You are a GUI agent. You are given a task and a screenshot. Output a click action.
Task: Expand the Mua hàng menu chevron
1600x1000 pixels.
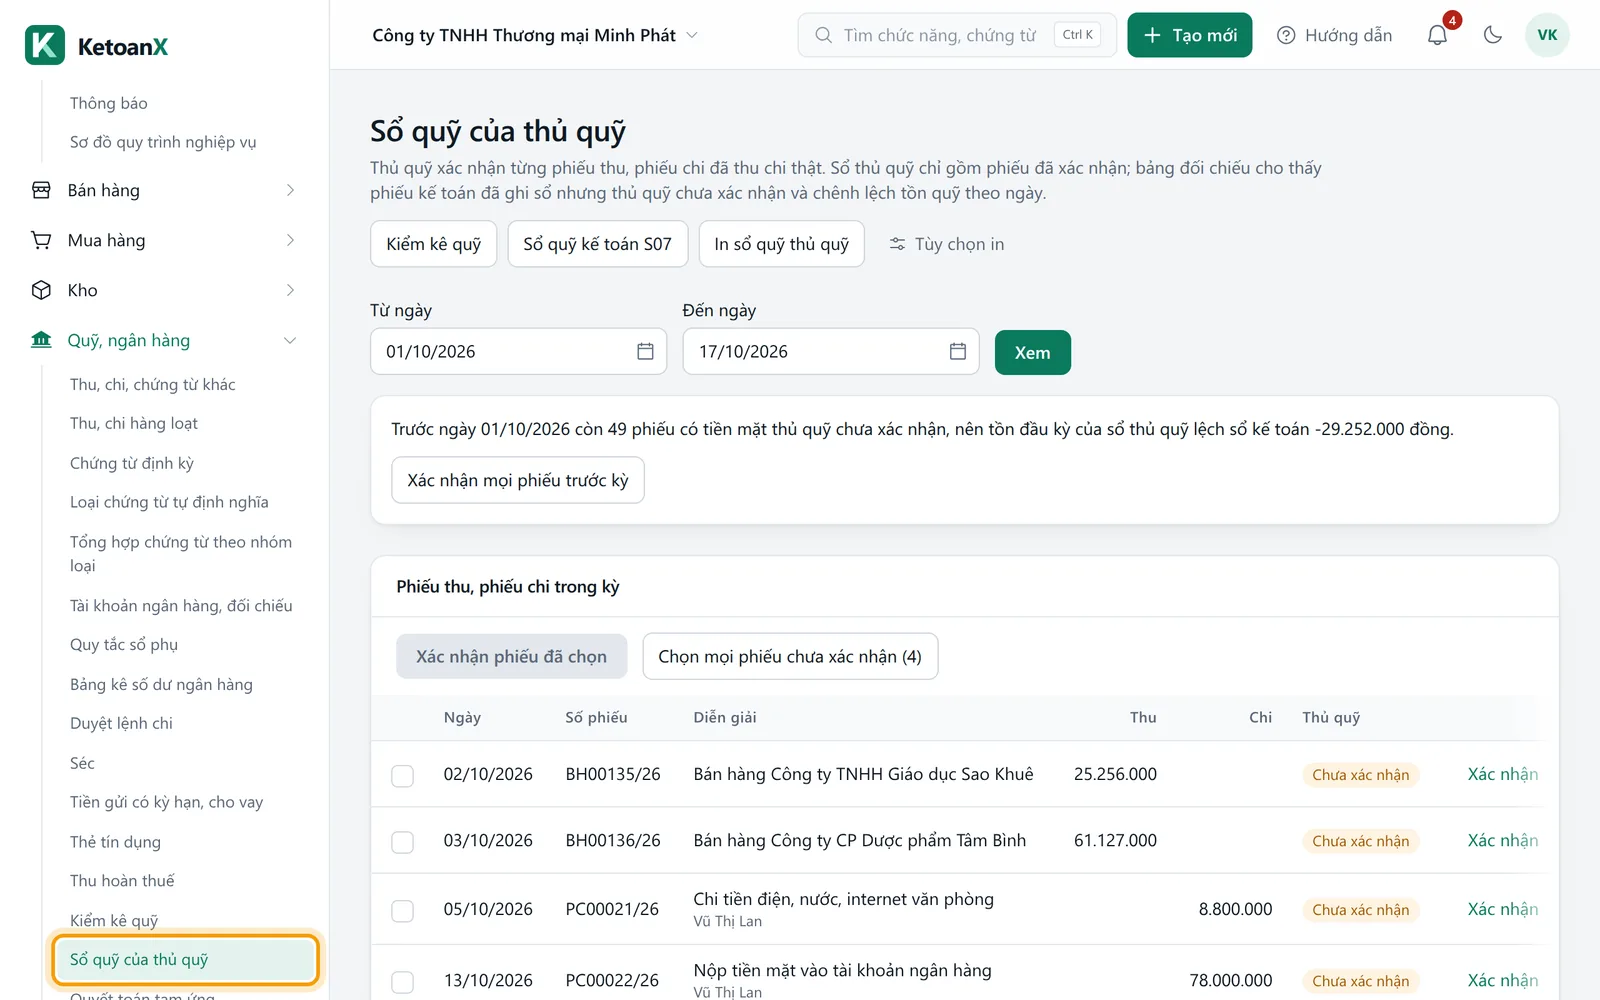pos(290,240)
